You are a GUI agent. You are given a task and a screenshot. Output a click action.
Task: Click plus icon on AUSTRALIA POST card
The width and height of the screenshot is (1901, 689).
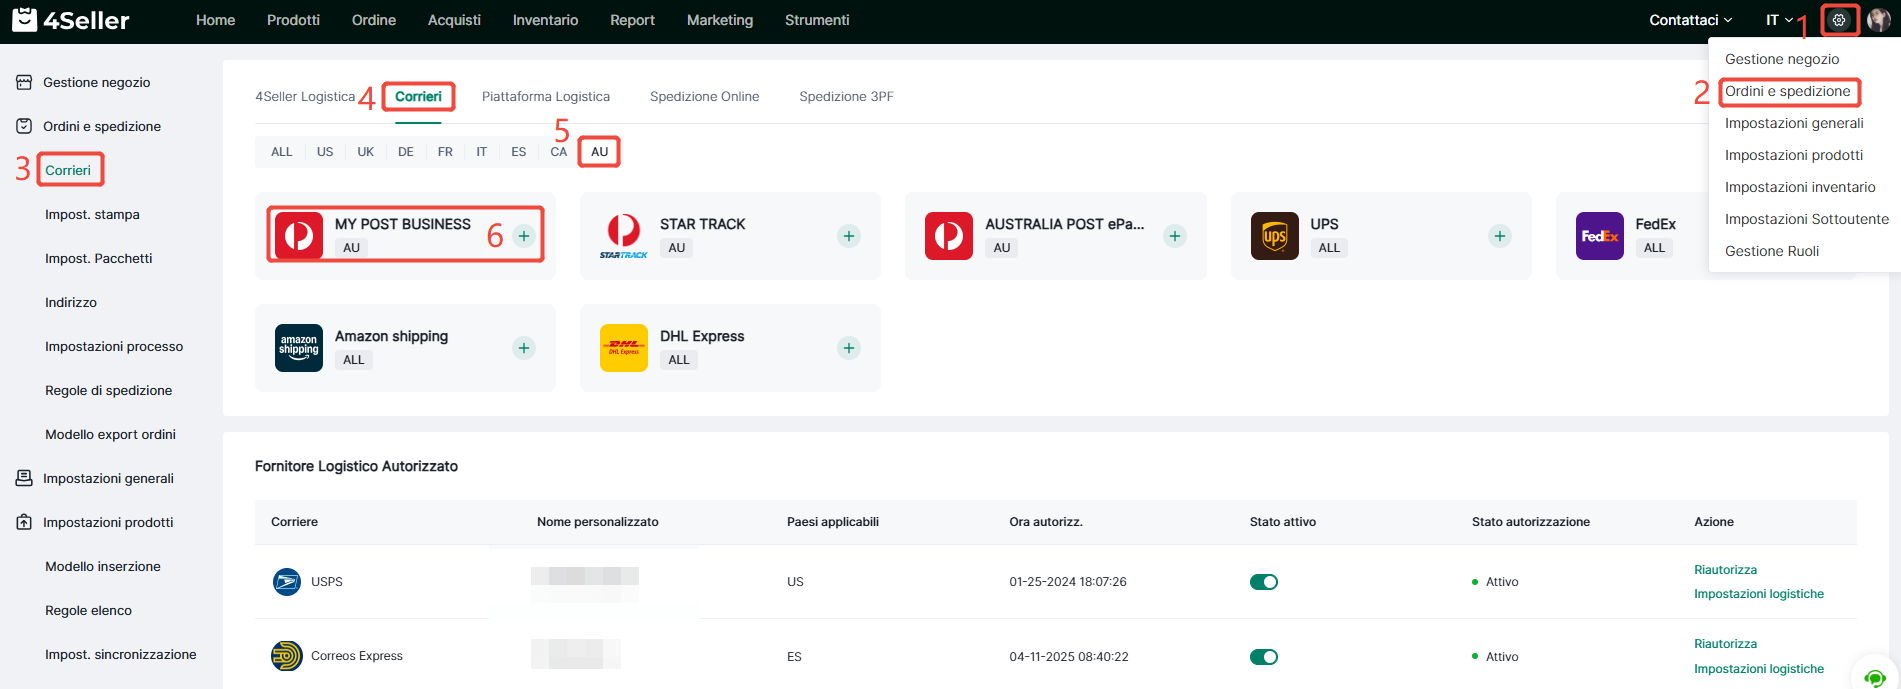[1175, 236]
